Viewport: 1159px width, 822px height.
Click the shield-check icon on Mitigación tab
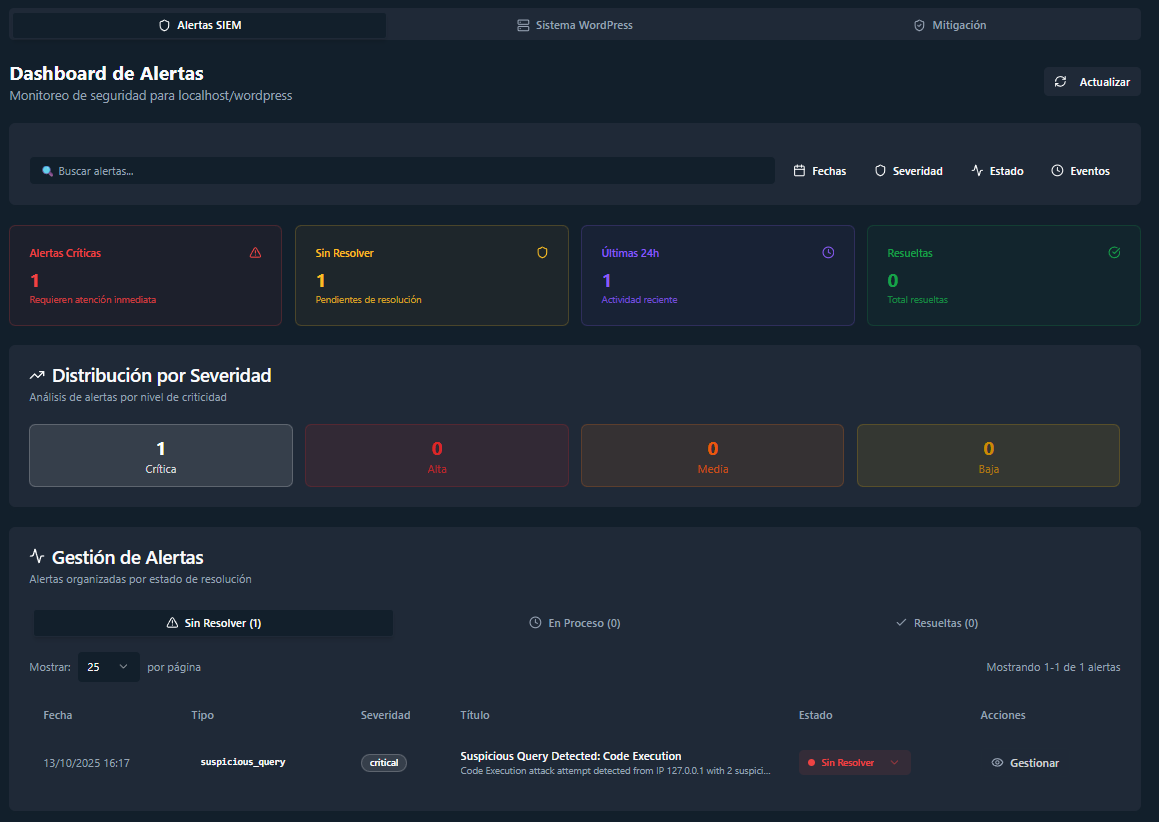pos(920,25)
